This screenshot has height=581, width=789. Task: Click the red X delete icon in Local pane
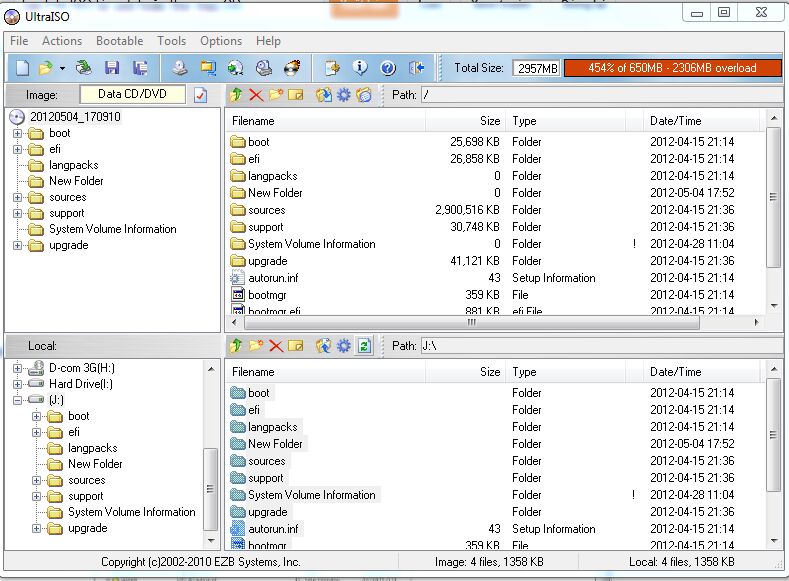[276, 346]
